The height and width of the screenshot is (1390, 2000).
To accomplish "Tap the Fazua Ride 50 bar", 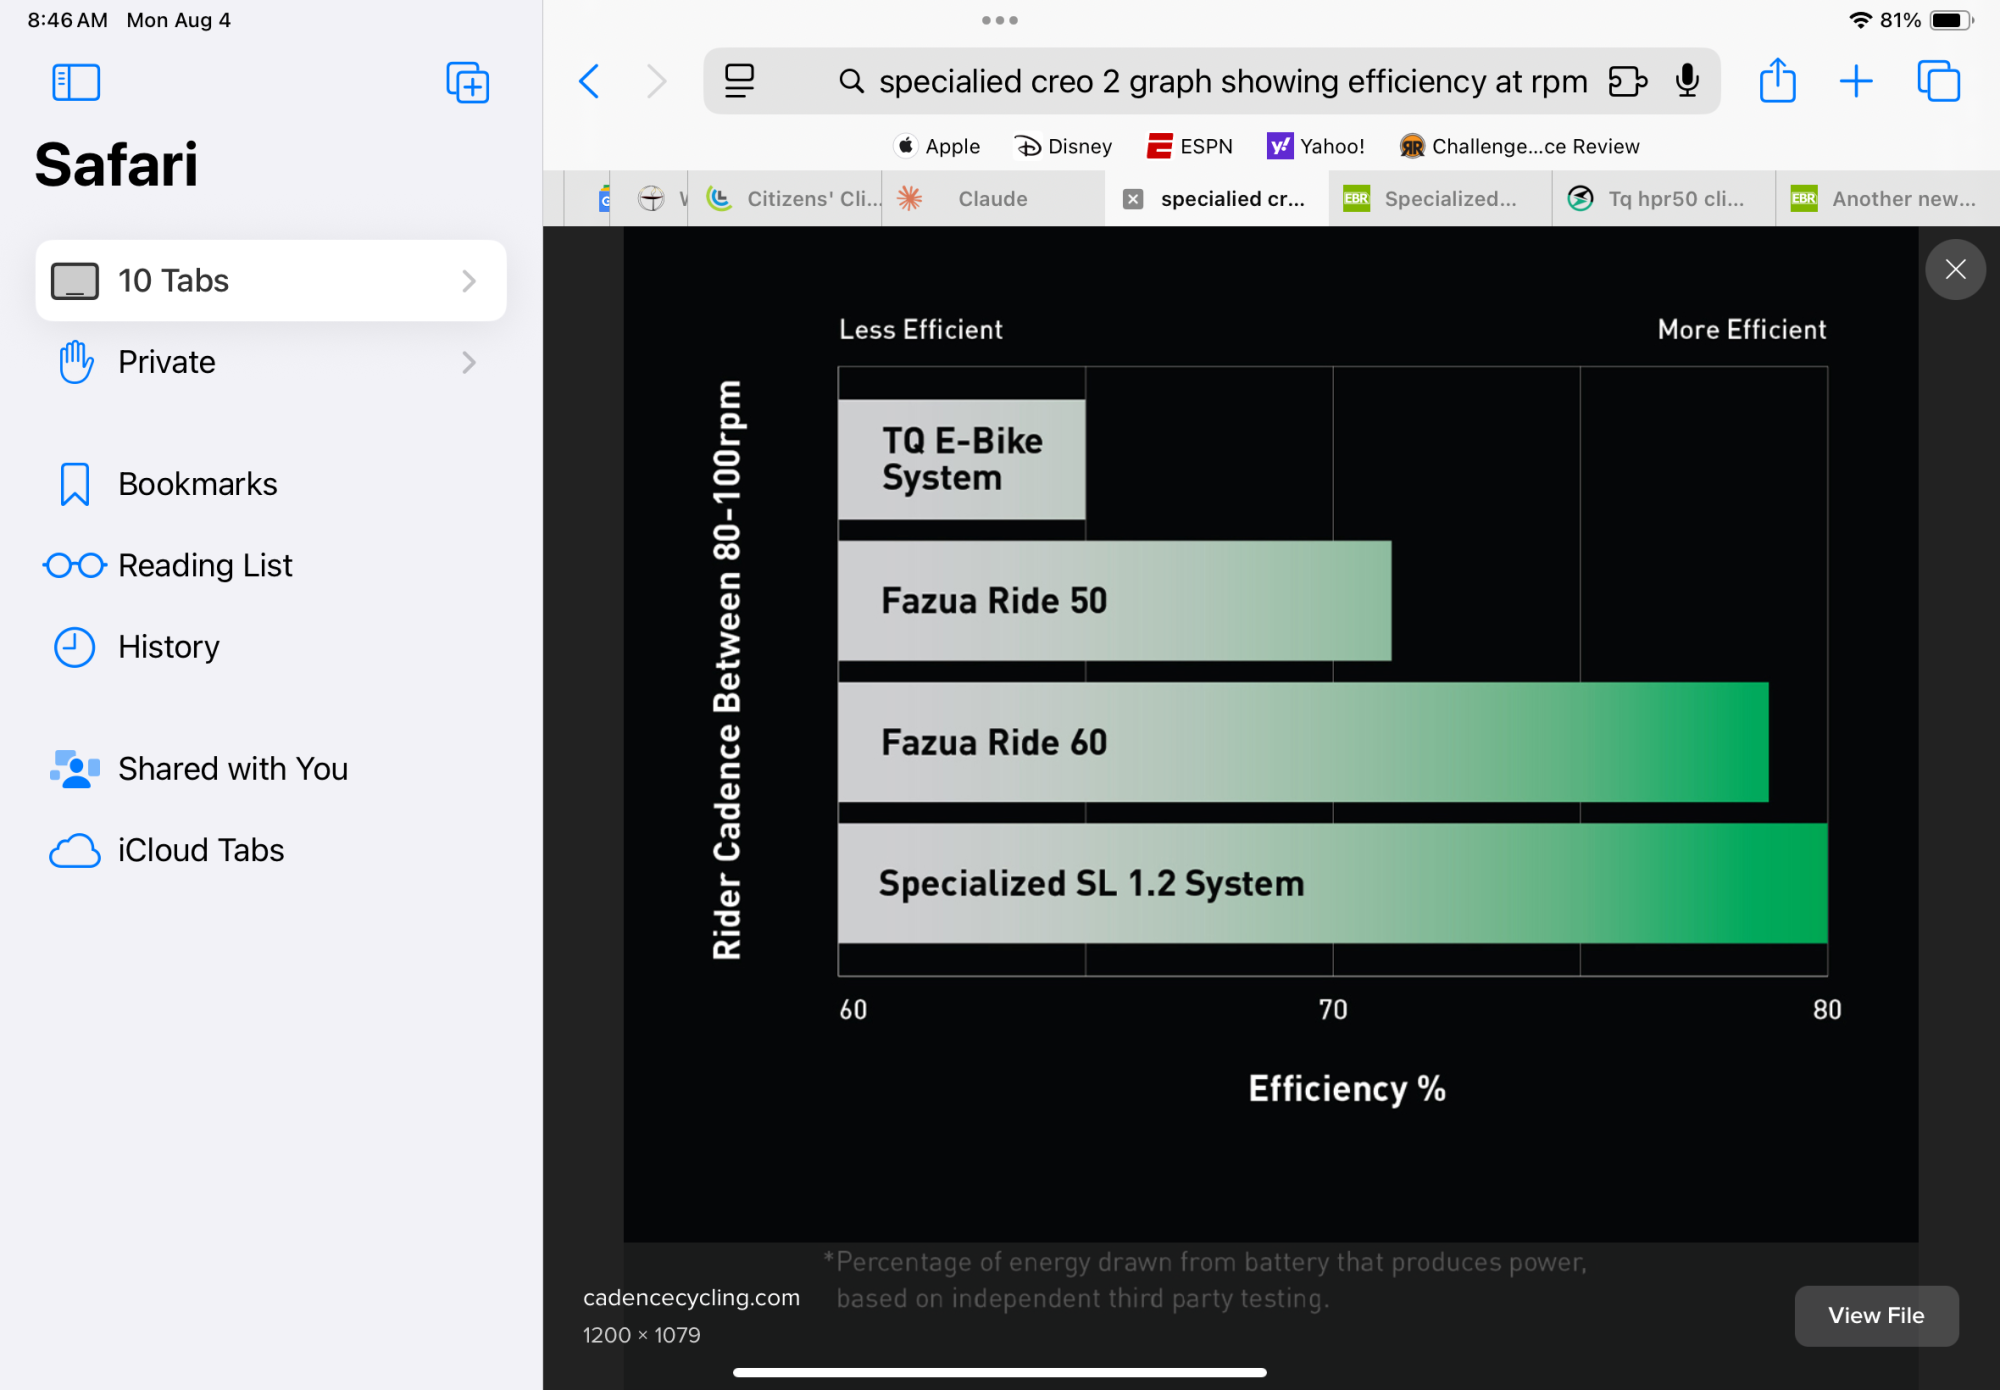I will (x=1114, y=601).
